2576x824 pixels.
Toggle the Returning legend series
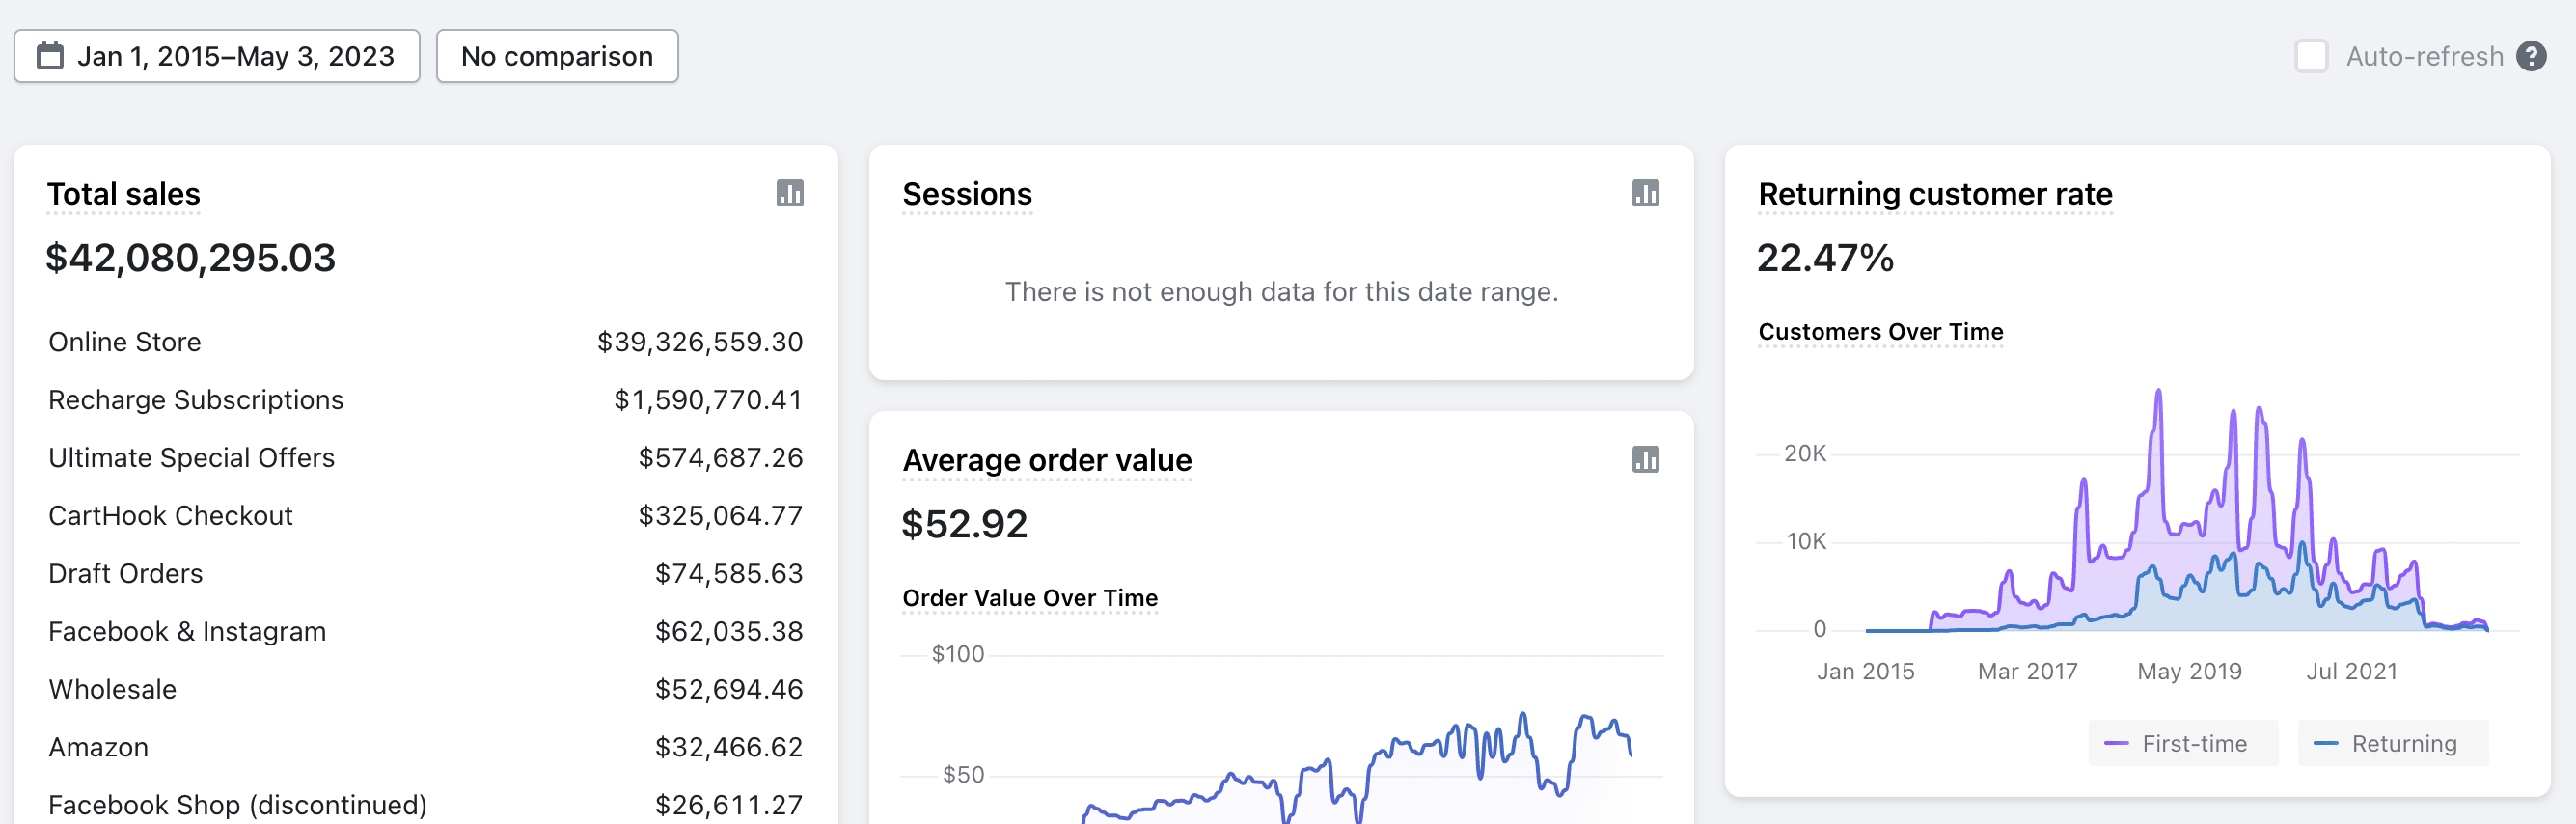[x=2392, y=743]
